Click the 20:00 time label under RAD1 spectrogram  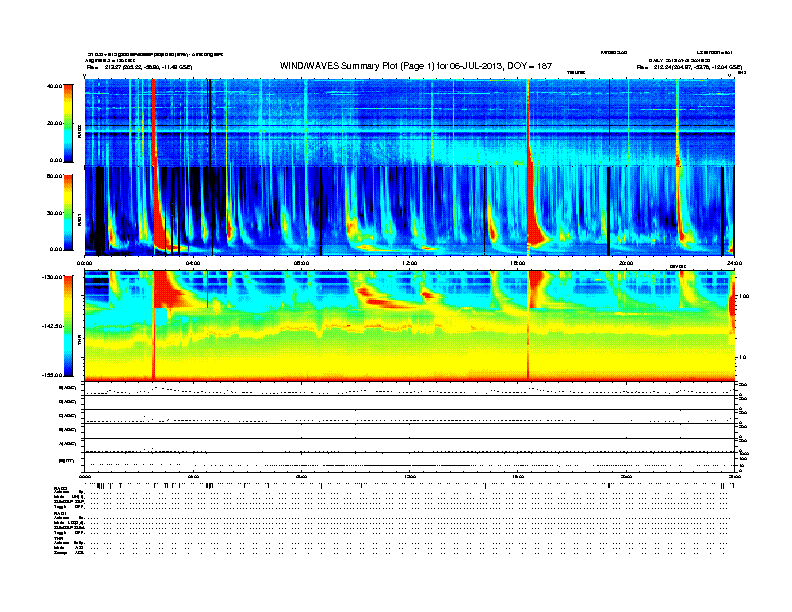click(x=626, y=263)
